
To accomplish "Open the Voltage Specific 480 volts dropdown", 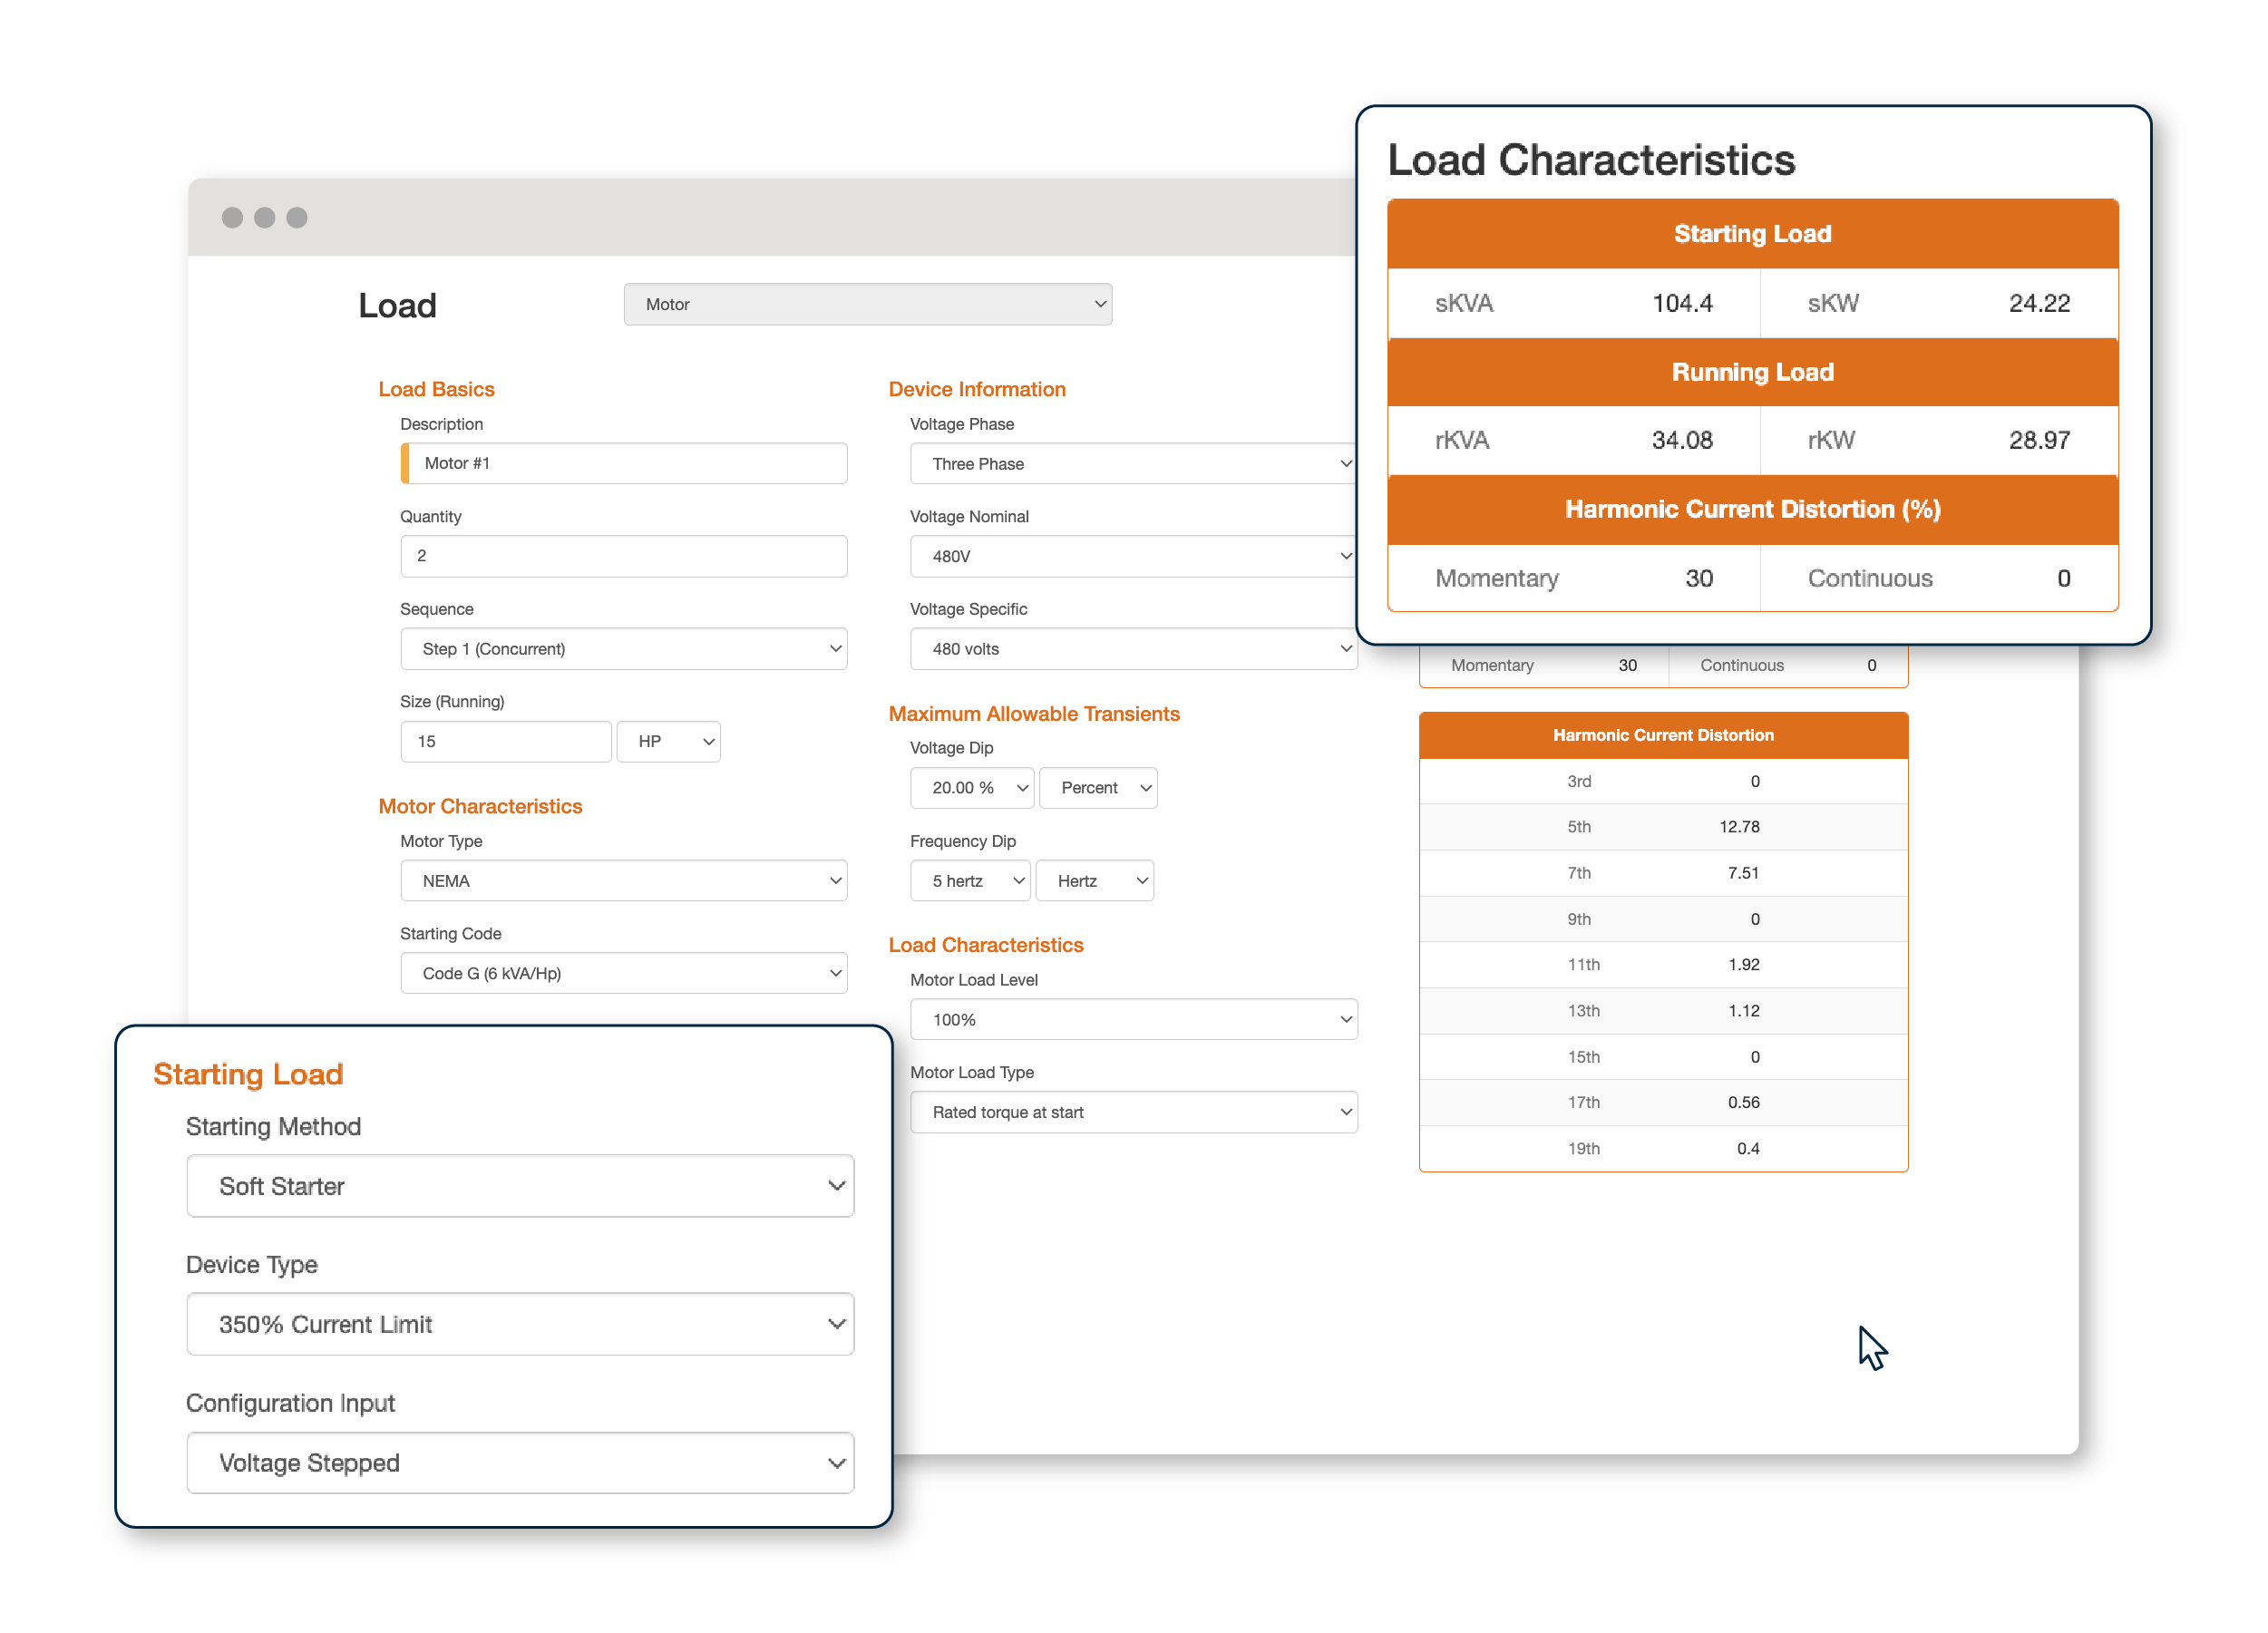I will coord(1132,649).
